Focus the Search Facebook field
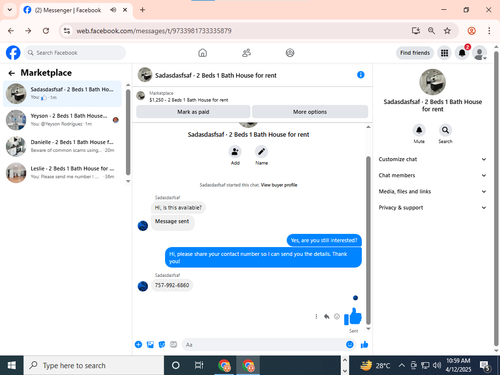The height and width of the screenshot is (375, 500). point(75,53)
